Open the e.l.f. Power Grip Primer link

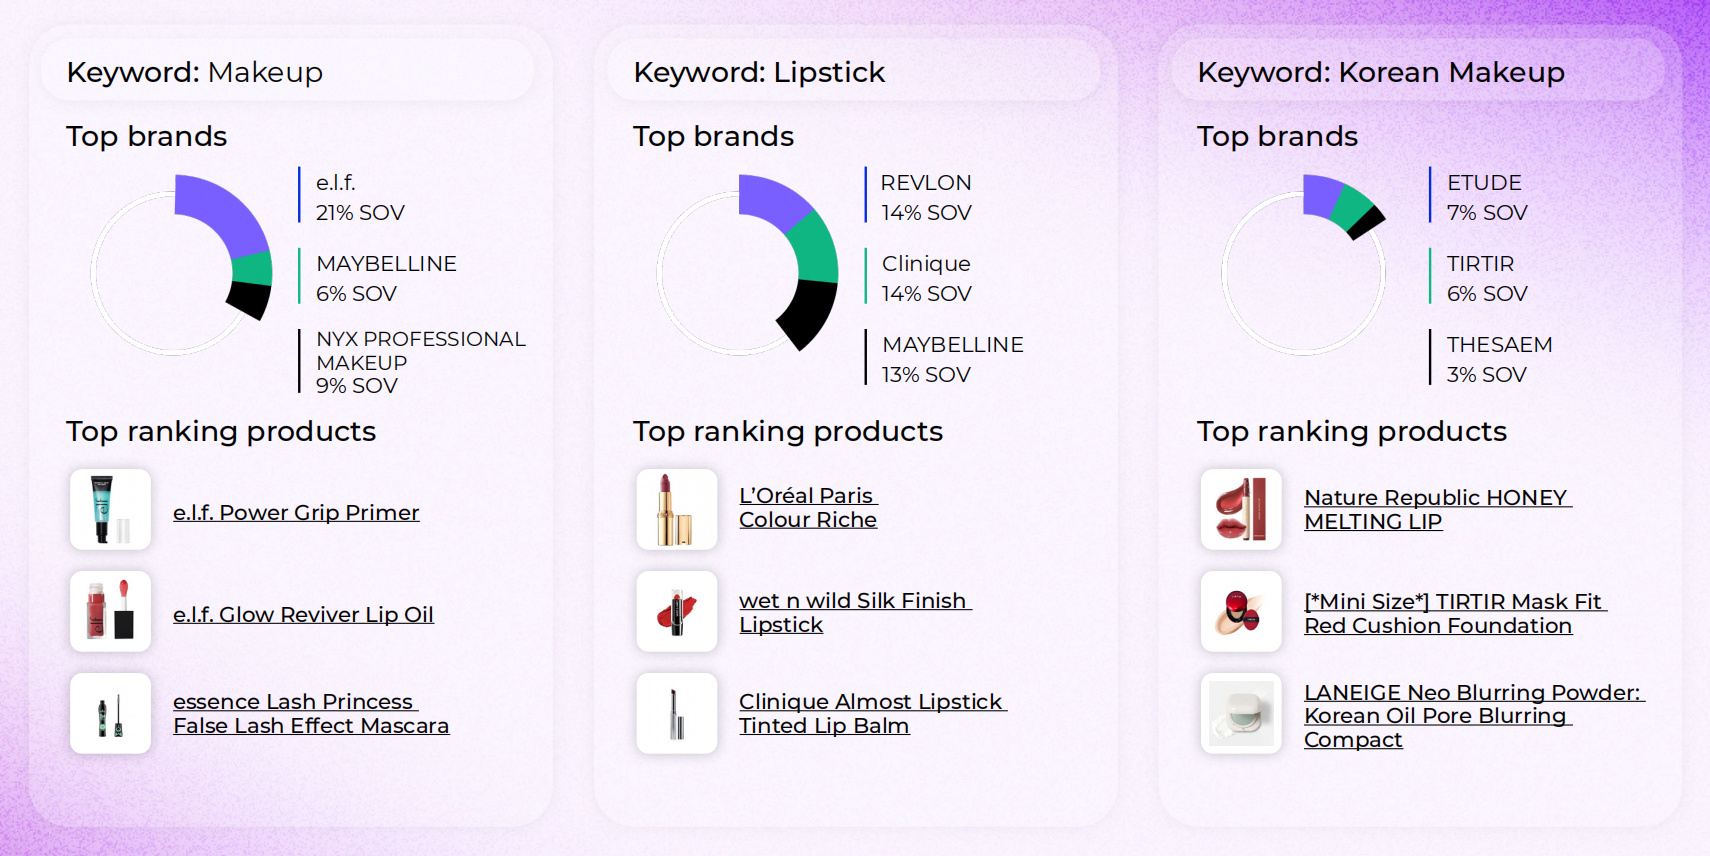(x=296, y=513)
